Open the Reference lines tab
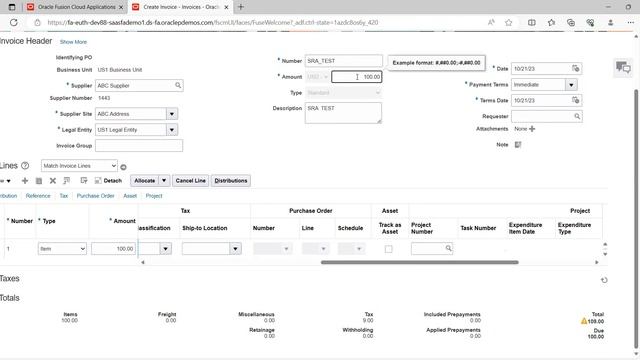 click(38, 196)
